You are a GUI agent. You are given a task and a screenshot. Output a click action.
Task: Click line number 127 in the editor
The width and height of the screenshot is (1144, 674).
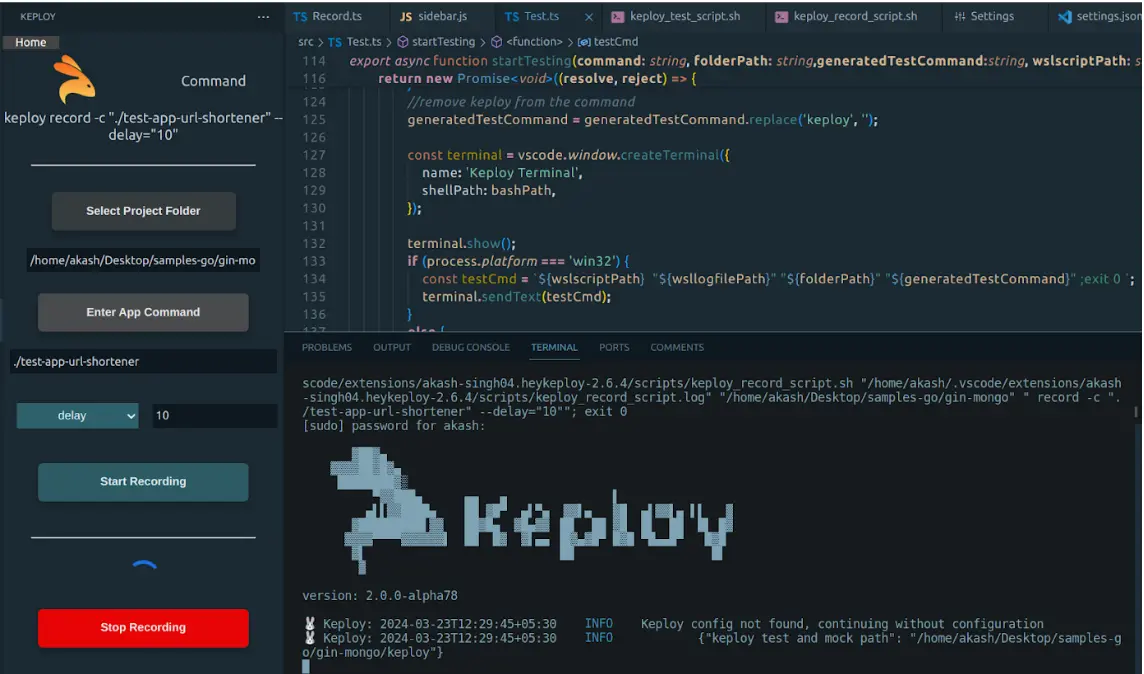click(314, 155)
